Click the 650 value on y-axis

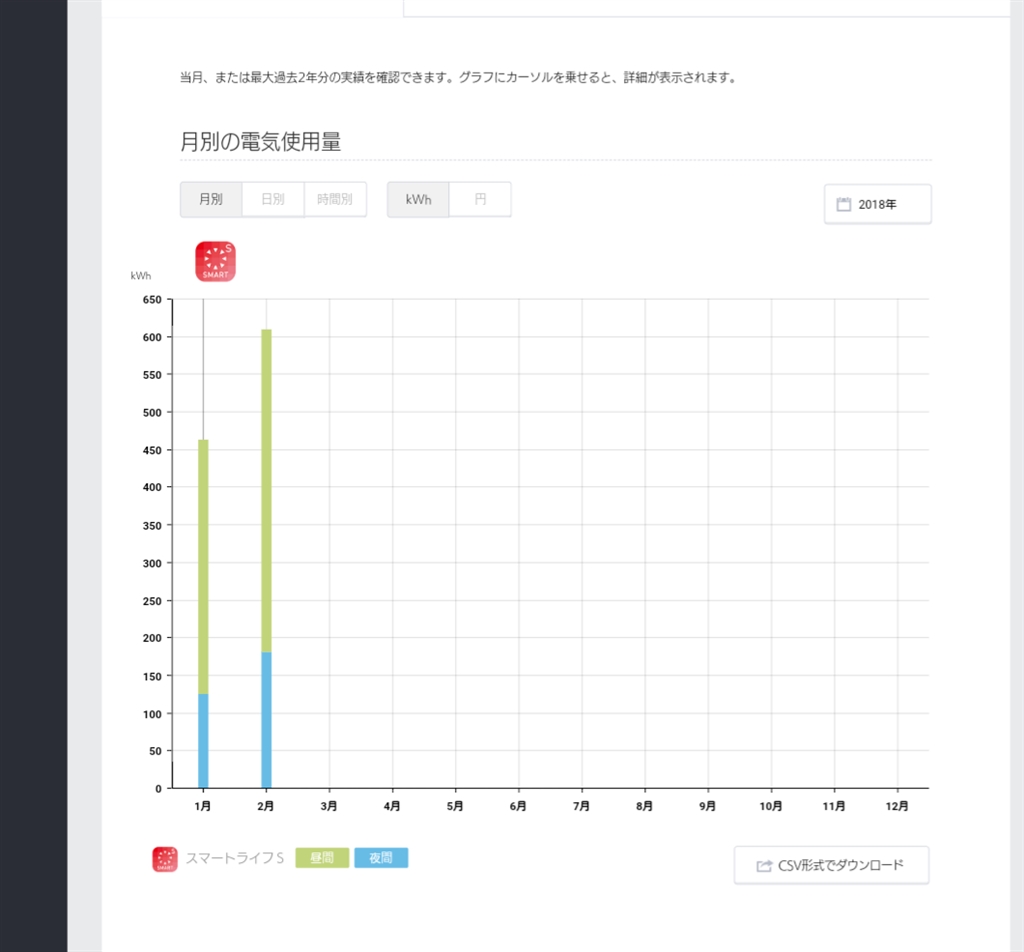(x=152, y=300)
